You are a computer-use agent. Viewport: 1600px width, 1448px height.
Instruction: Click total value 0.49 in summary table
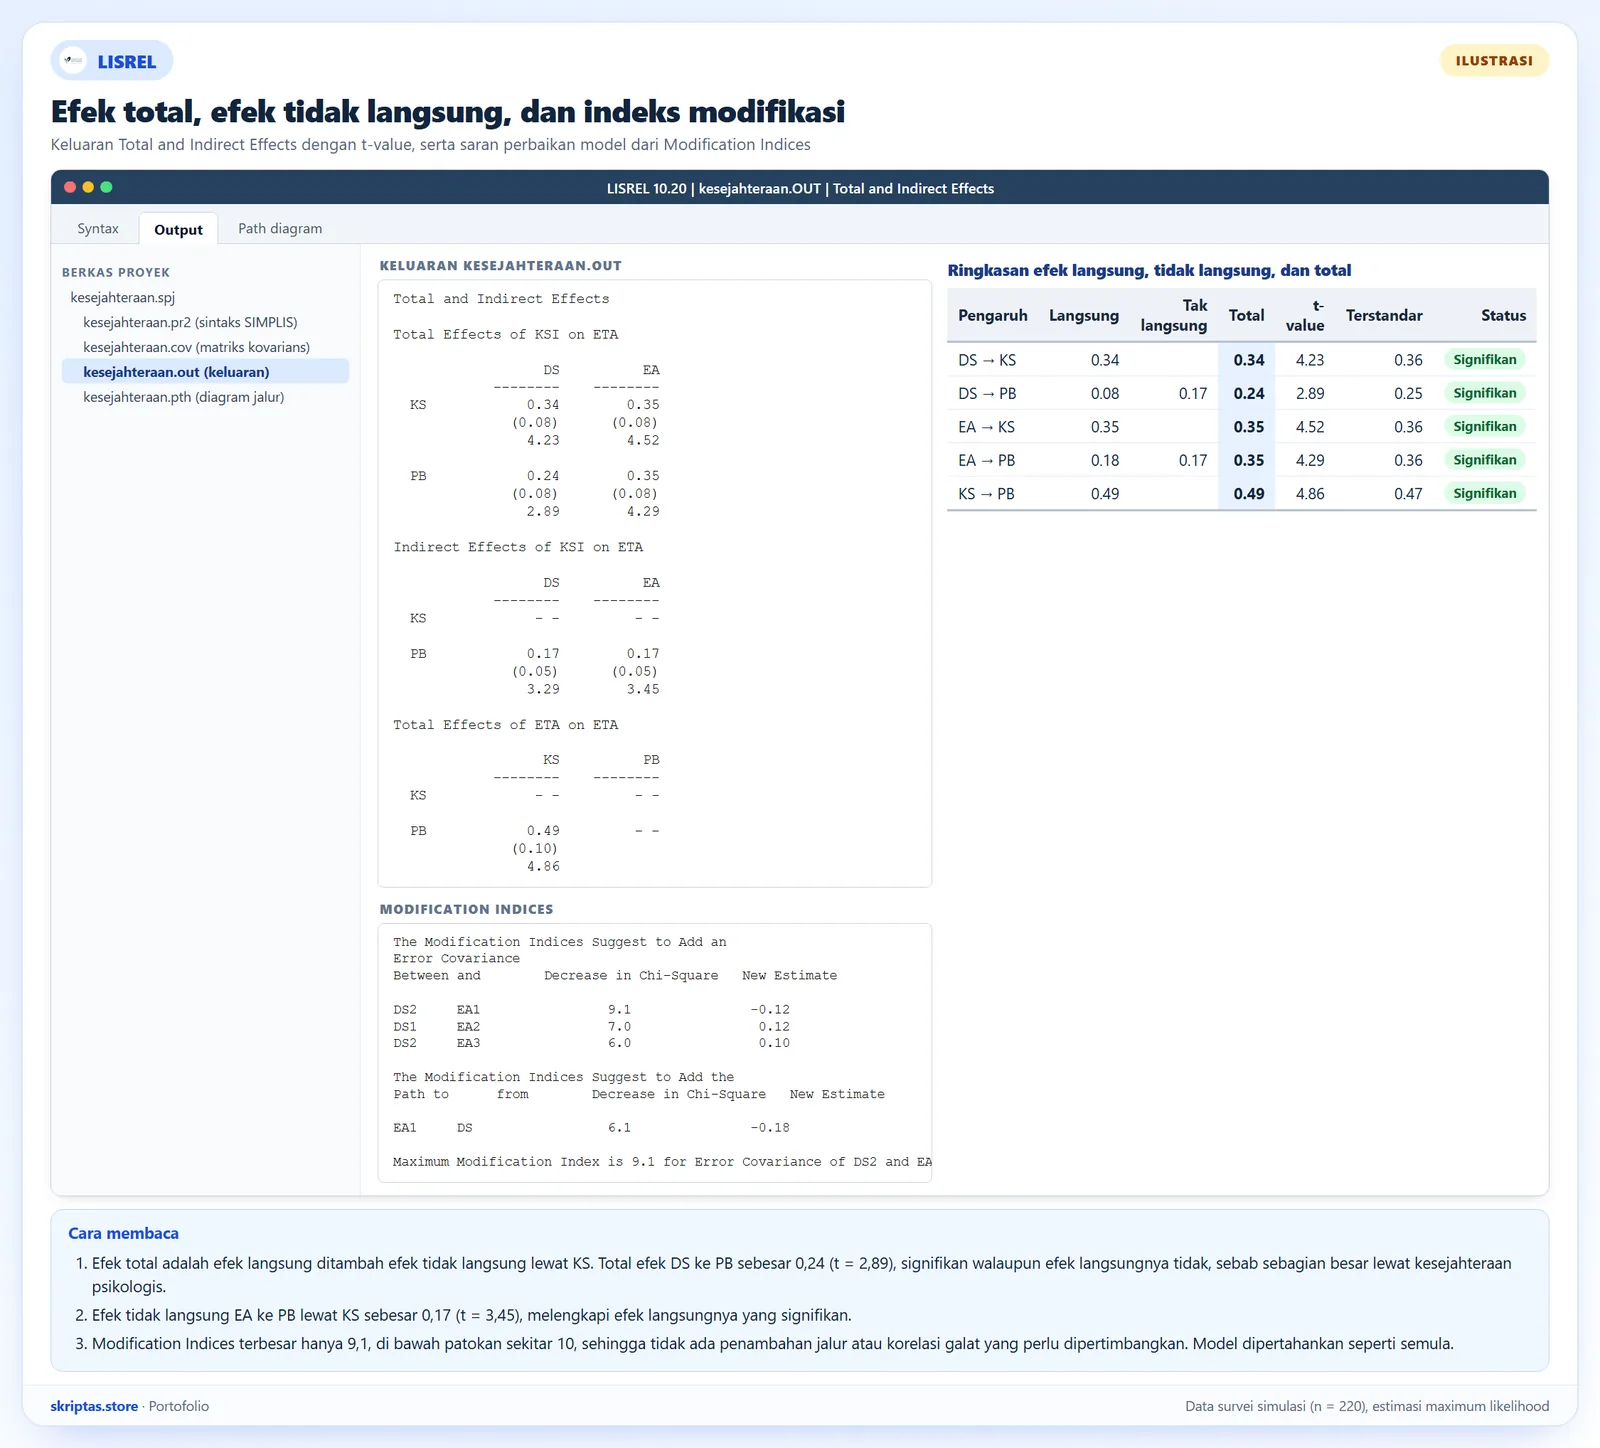1249,494
